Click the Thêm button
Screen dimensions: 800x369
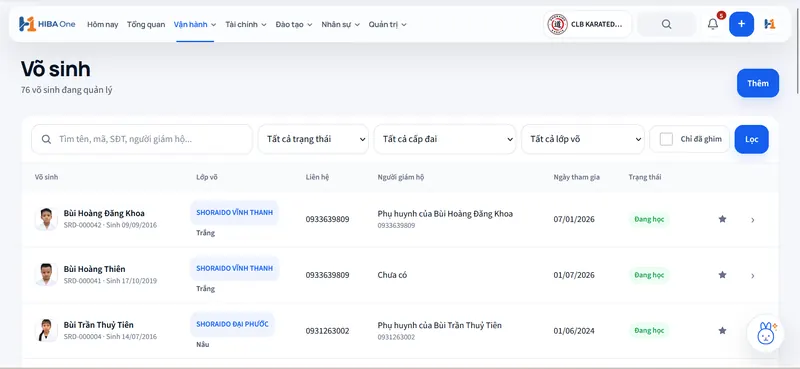(758, 83)
